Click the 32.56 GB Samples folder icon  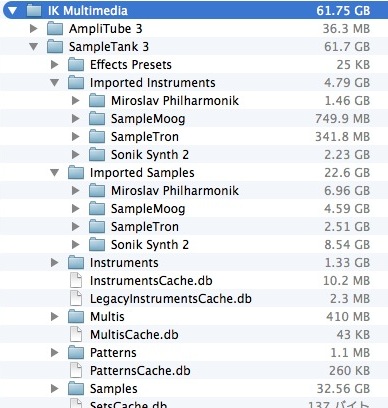point(76,389)
